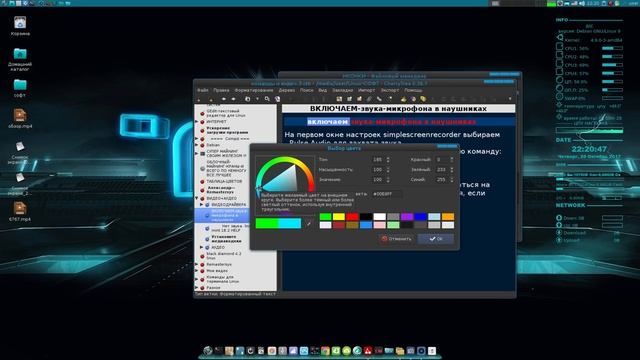Open the Закладки menu
640x360 pixels.
342,90
